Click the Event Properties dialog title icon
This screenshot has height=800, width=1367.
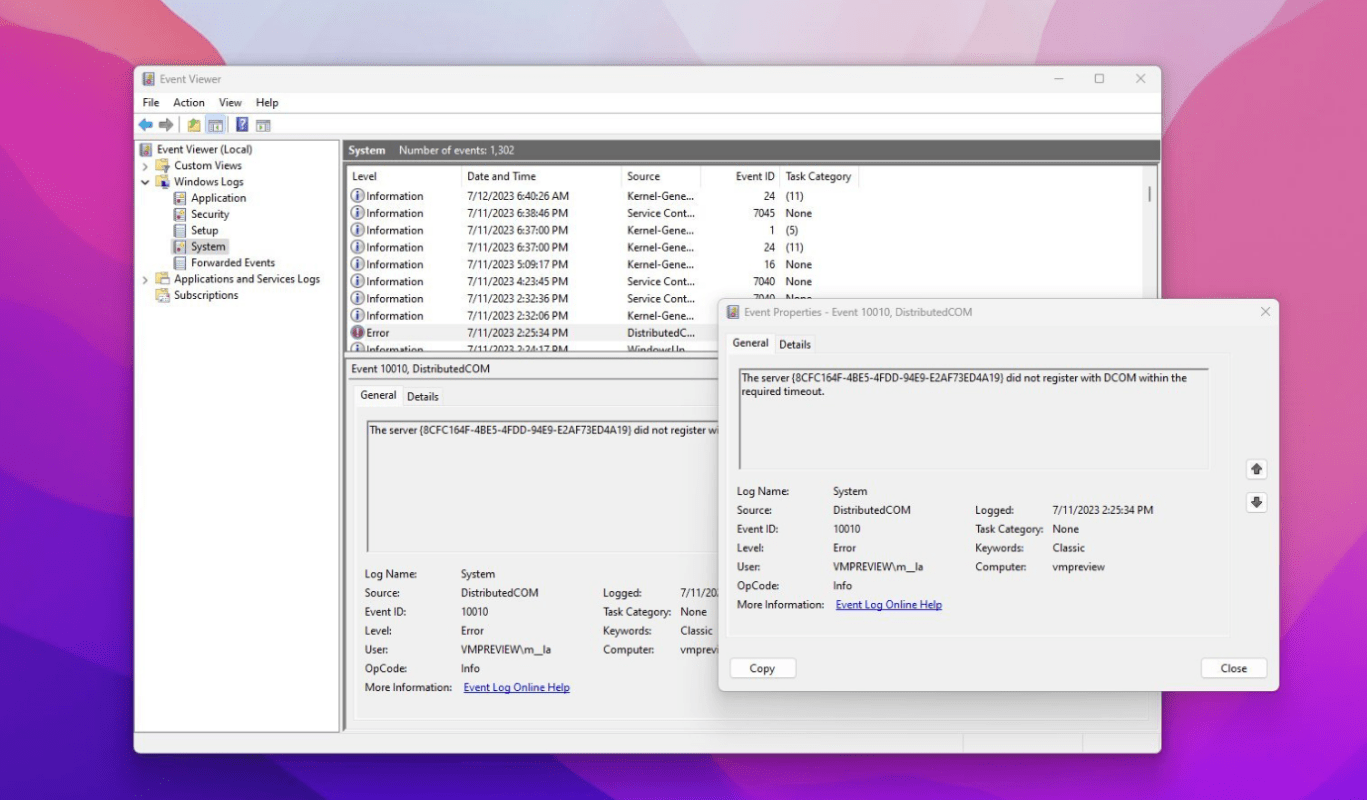(733, 312)
